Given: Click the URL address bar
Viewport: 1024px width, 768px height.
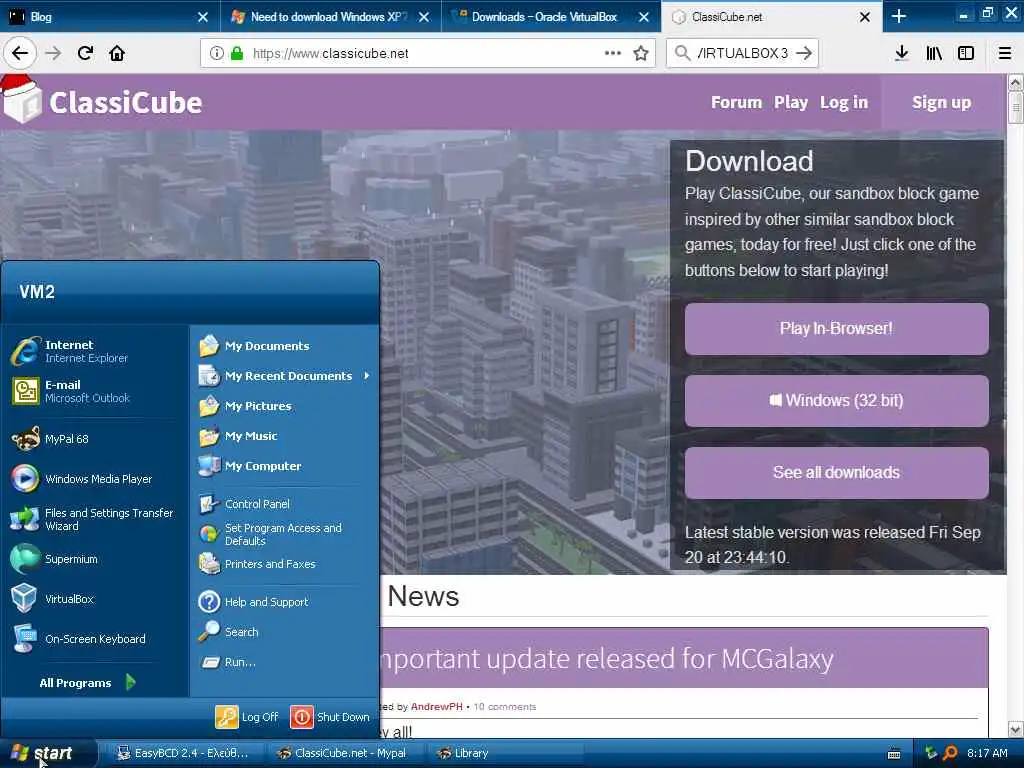Looking at the screenshot, I should pos(428,53).
